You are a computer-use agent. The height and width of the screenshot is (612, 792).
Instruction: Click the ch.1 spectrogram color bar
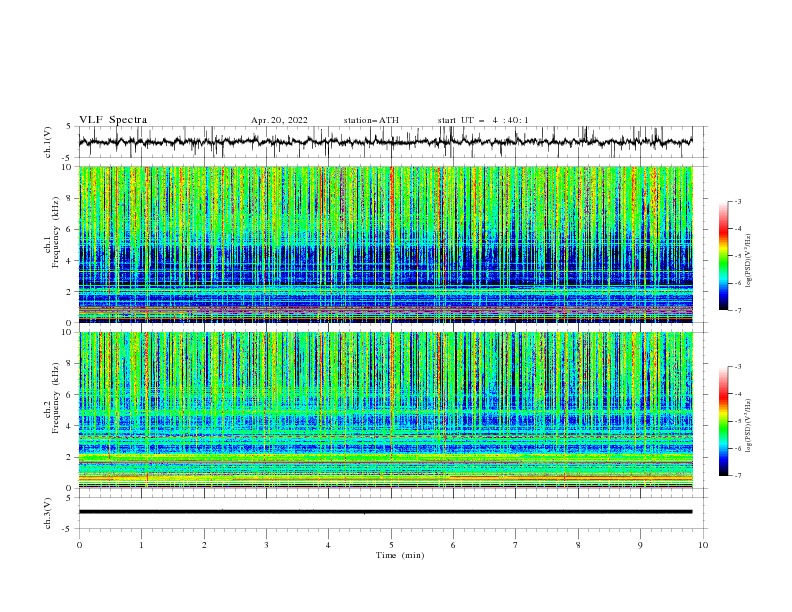tap(724, 256)
